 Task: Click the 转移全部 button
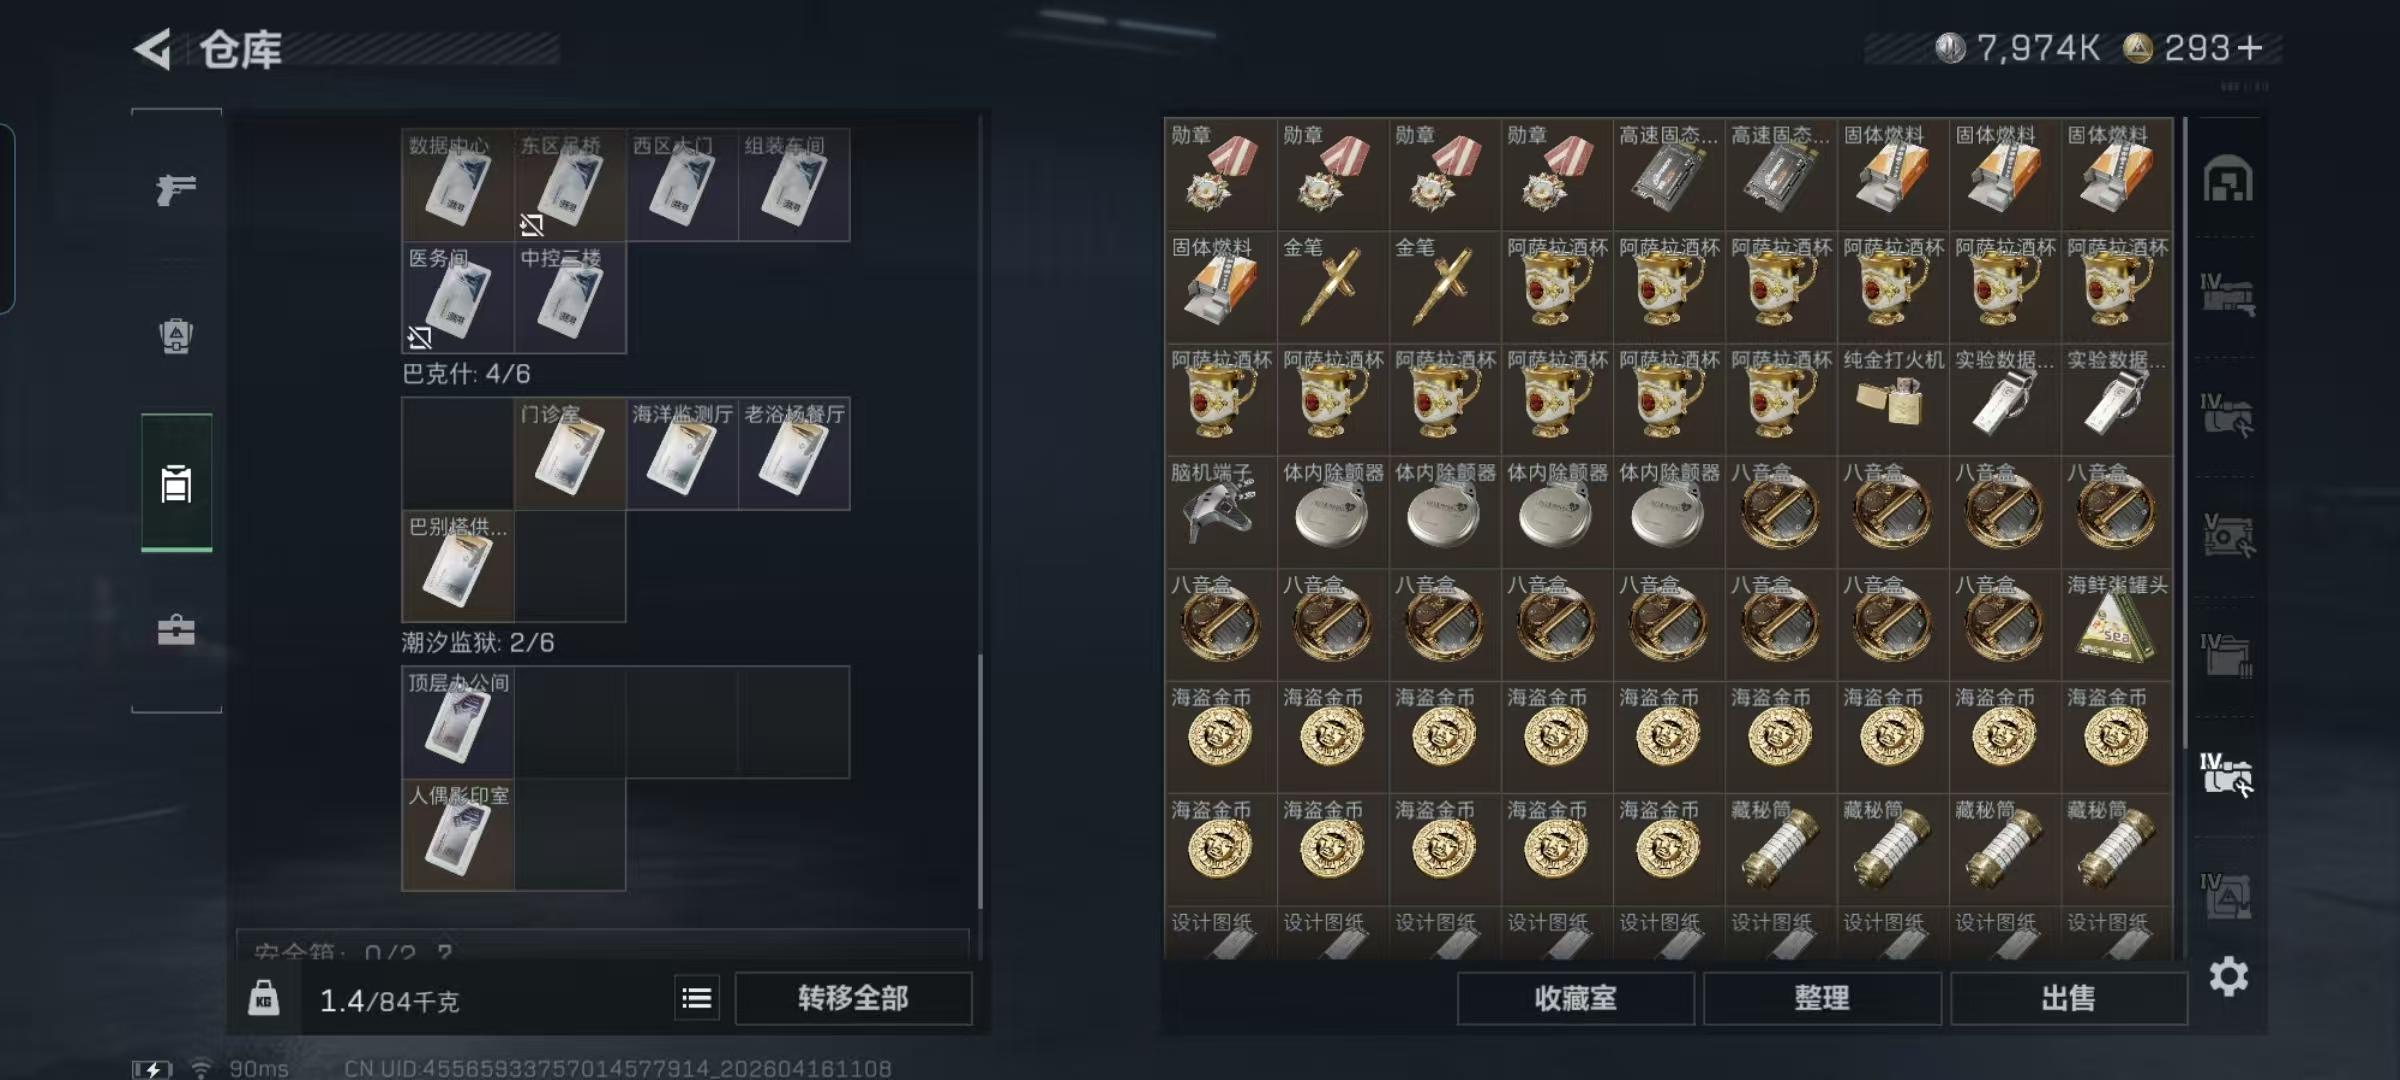853,998
